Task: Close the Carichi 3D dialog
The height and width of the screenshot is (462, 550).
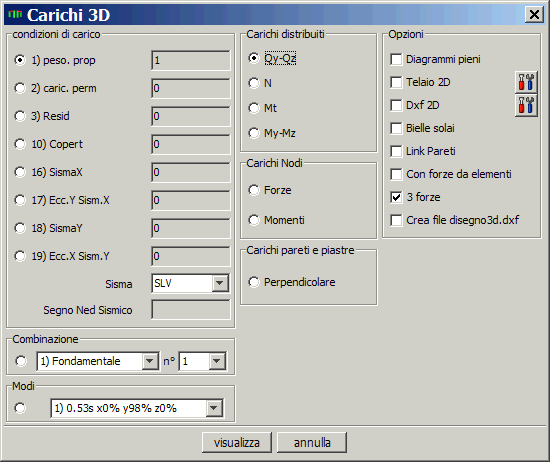Action: (534, 15)
